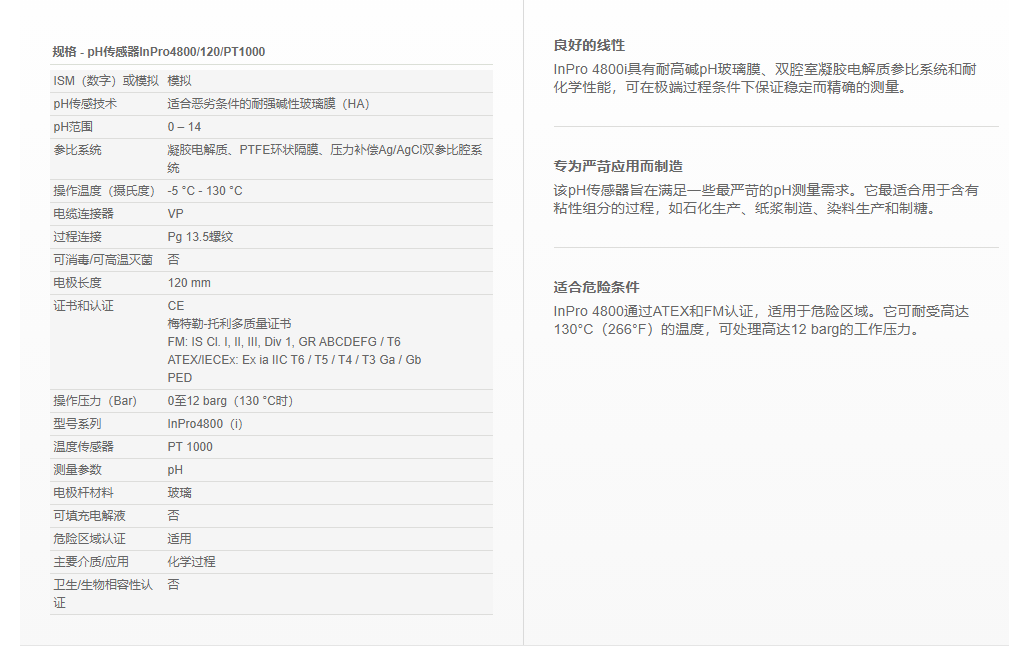Viewport: 1009px width, 652px height.
Task: Select the 可消毒/可高温灭菌 label
Action: [x=103, y=259]
